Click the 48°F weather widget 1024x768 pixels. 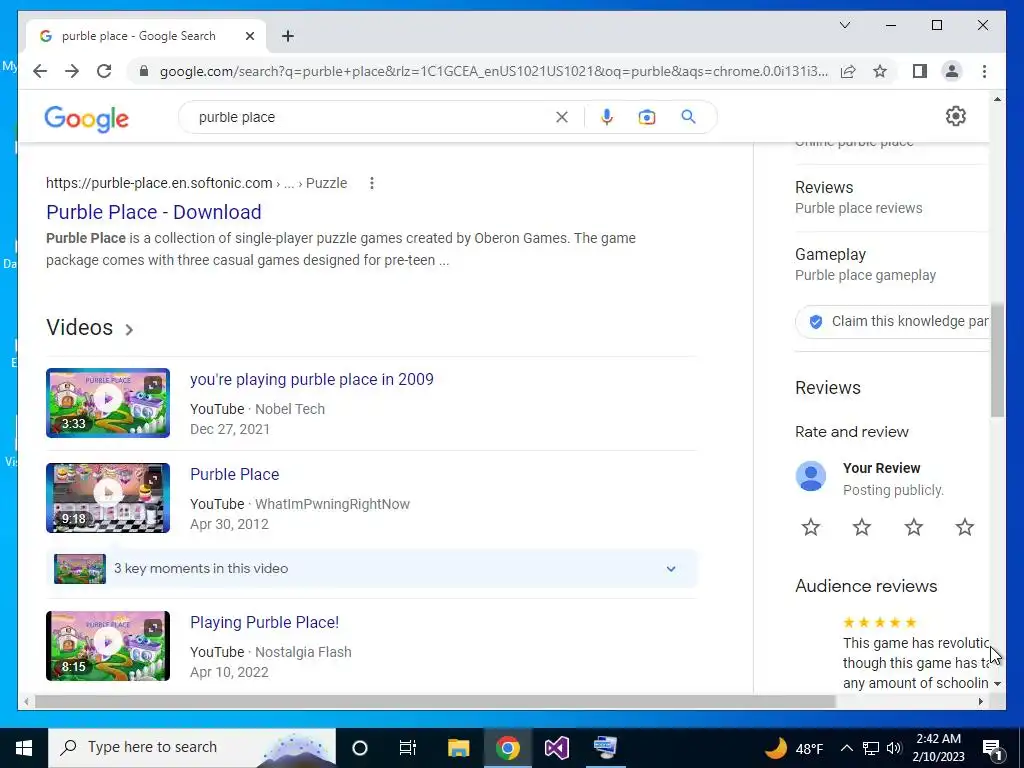(x=794, y=748)
